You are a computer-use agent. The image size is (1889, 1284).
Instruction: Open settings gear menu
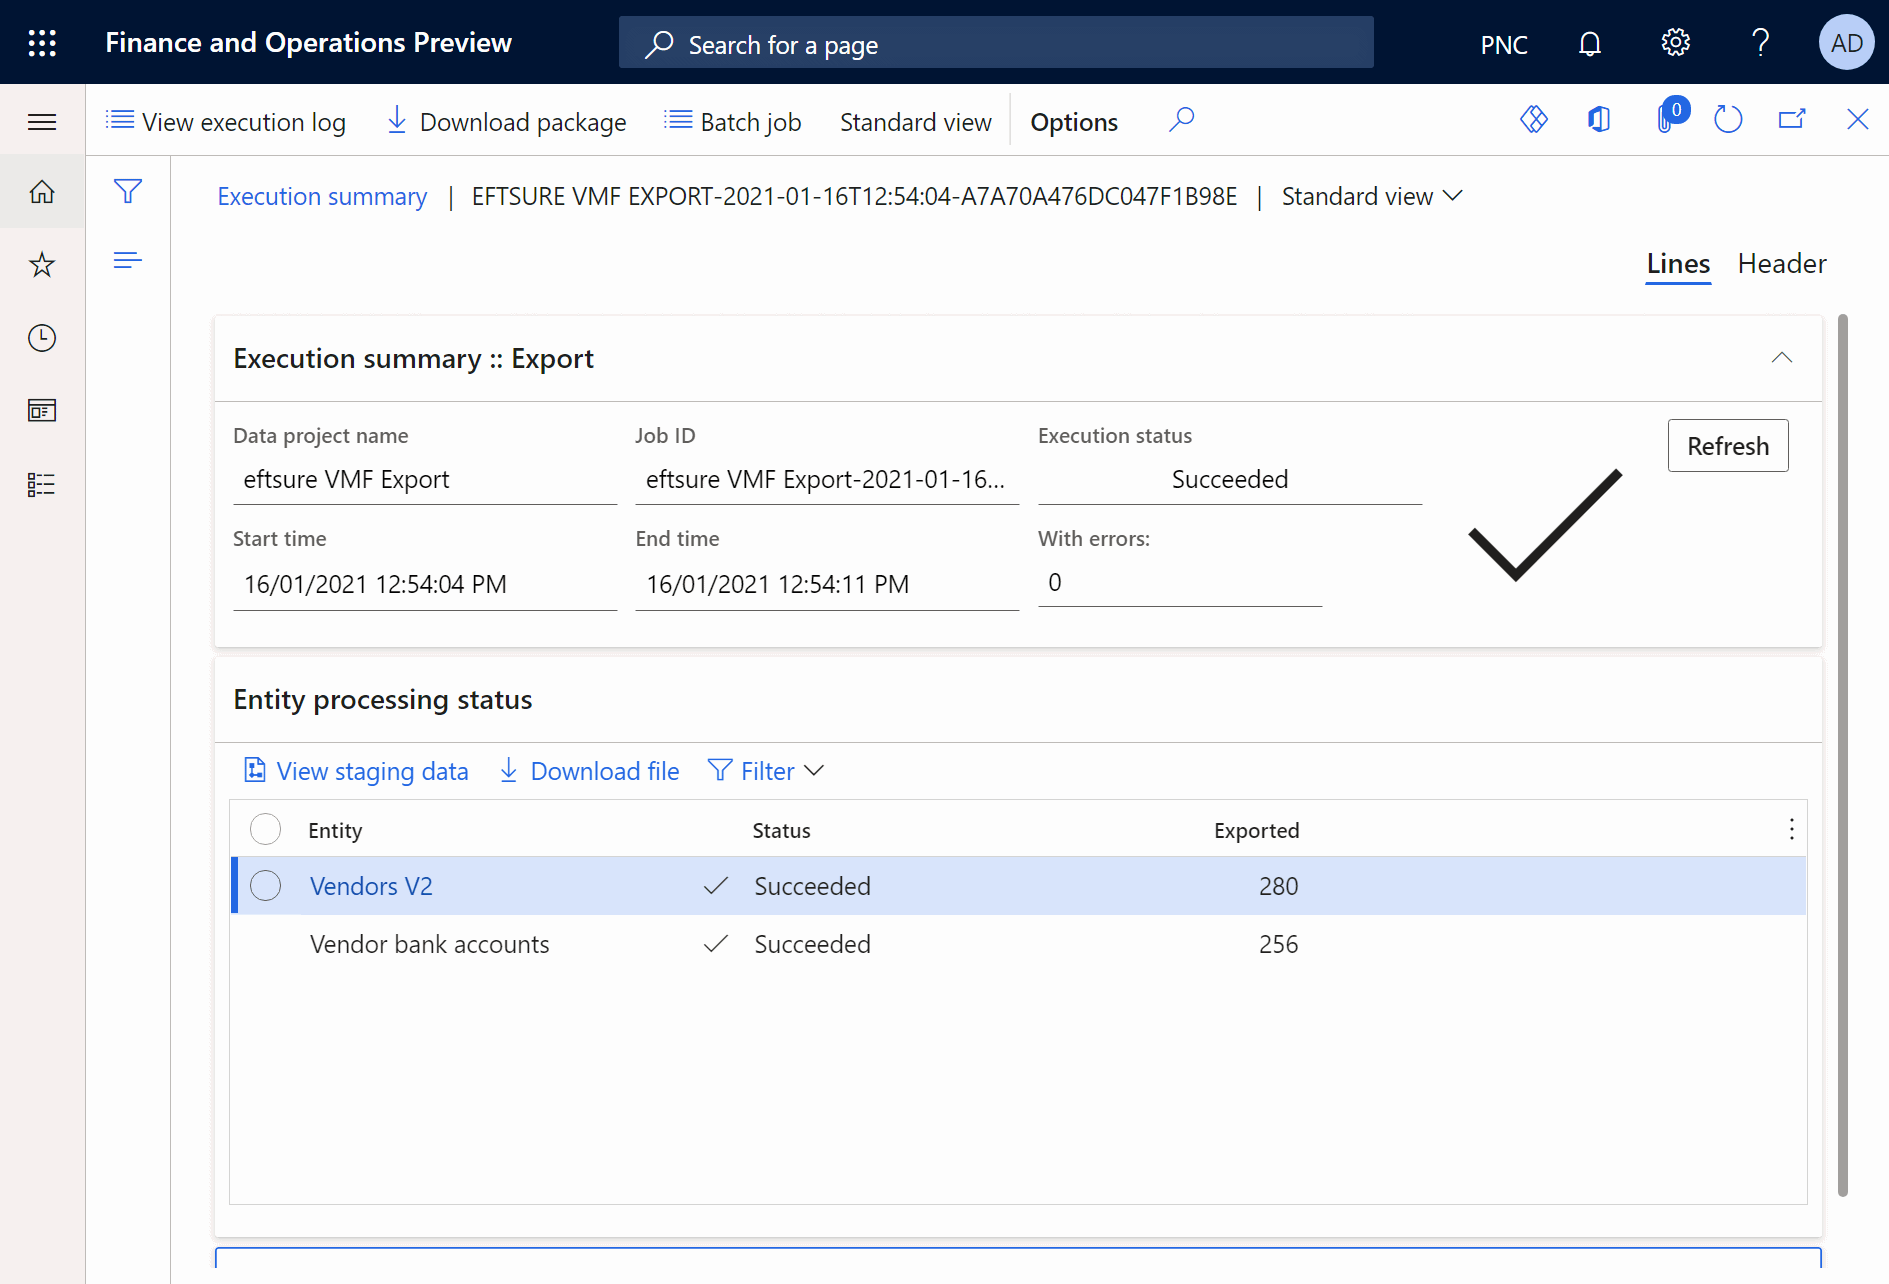click(1676, 43)
